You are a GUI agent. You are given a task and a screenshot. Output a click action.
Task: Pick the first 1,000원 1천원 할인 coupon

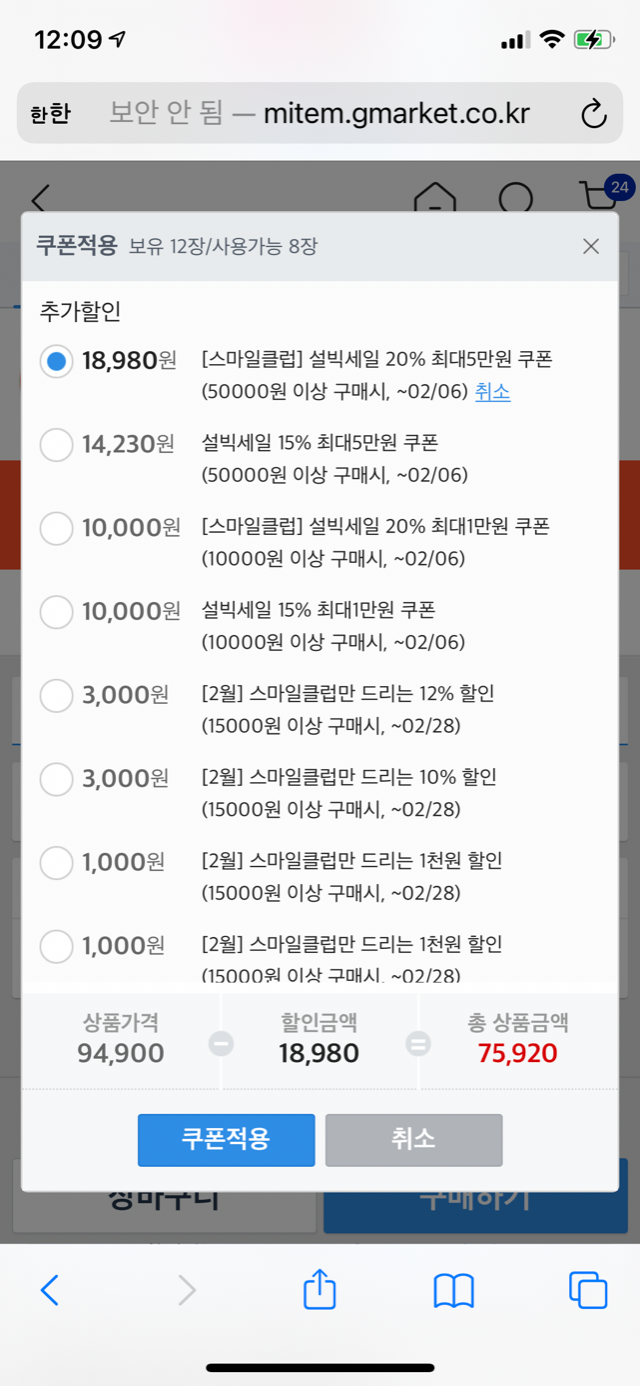click(x=57, y=861)
